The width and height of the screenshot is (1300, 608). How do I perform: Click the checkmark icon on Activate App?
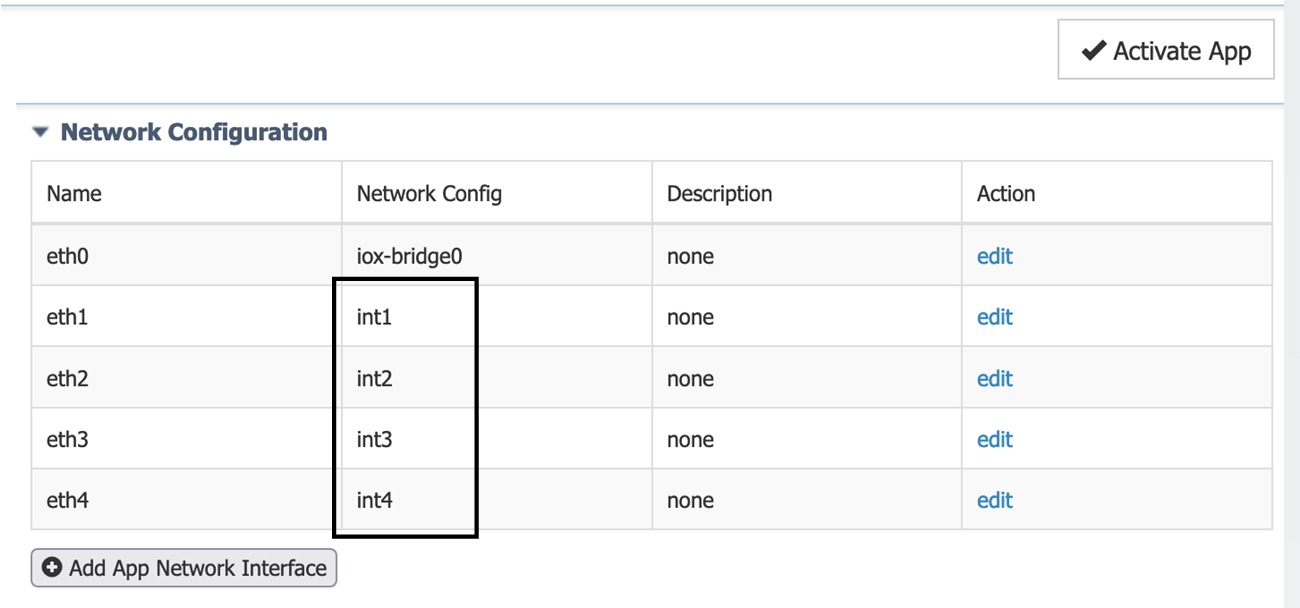click(x=1096, y=49)
